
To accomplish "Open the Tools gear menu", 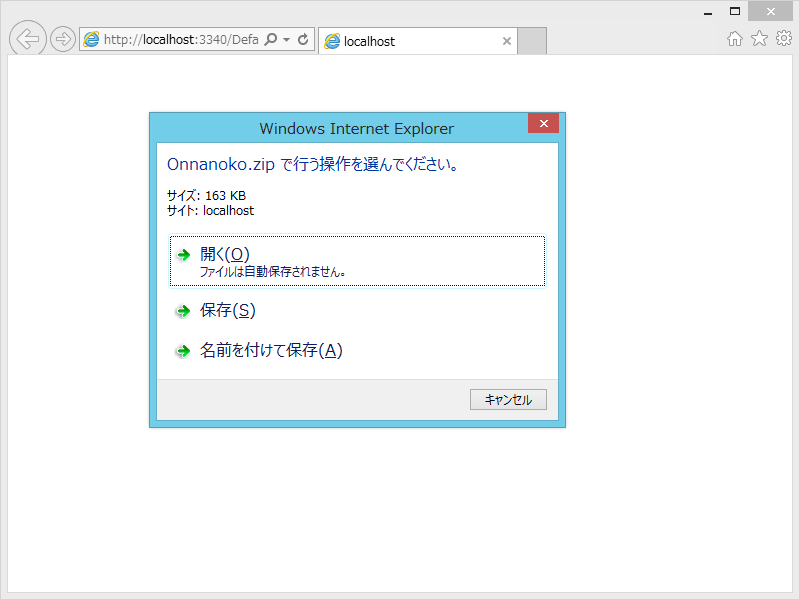I will click(784, 38).
